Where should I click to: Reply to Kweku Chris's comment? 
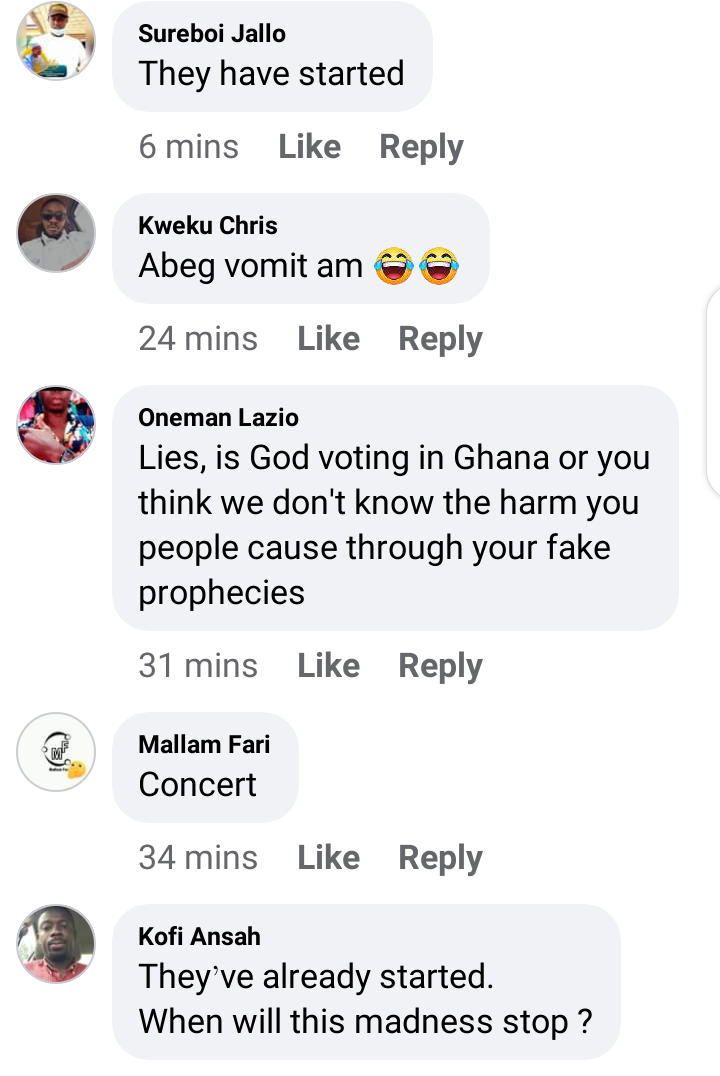pos(440,339)
